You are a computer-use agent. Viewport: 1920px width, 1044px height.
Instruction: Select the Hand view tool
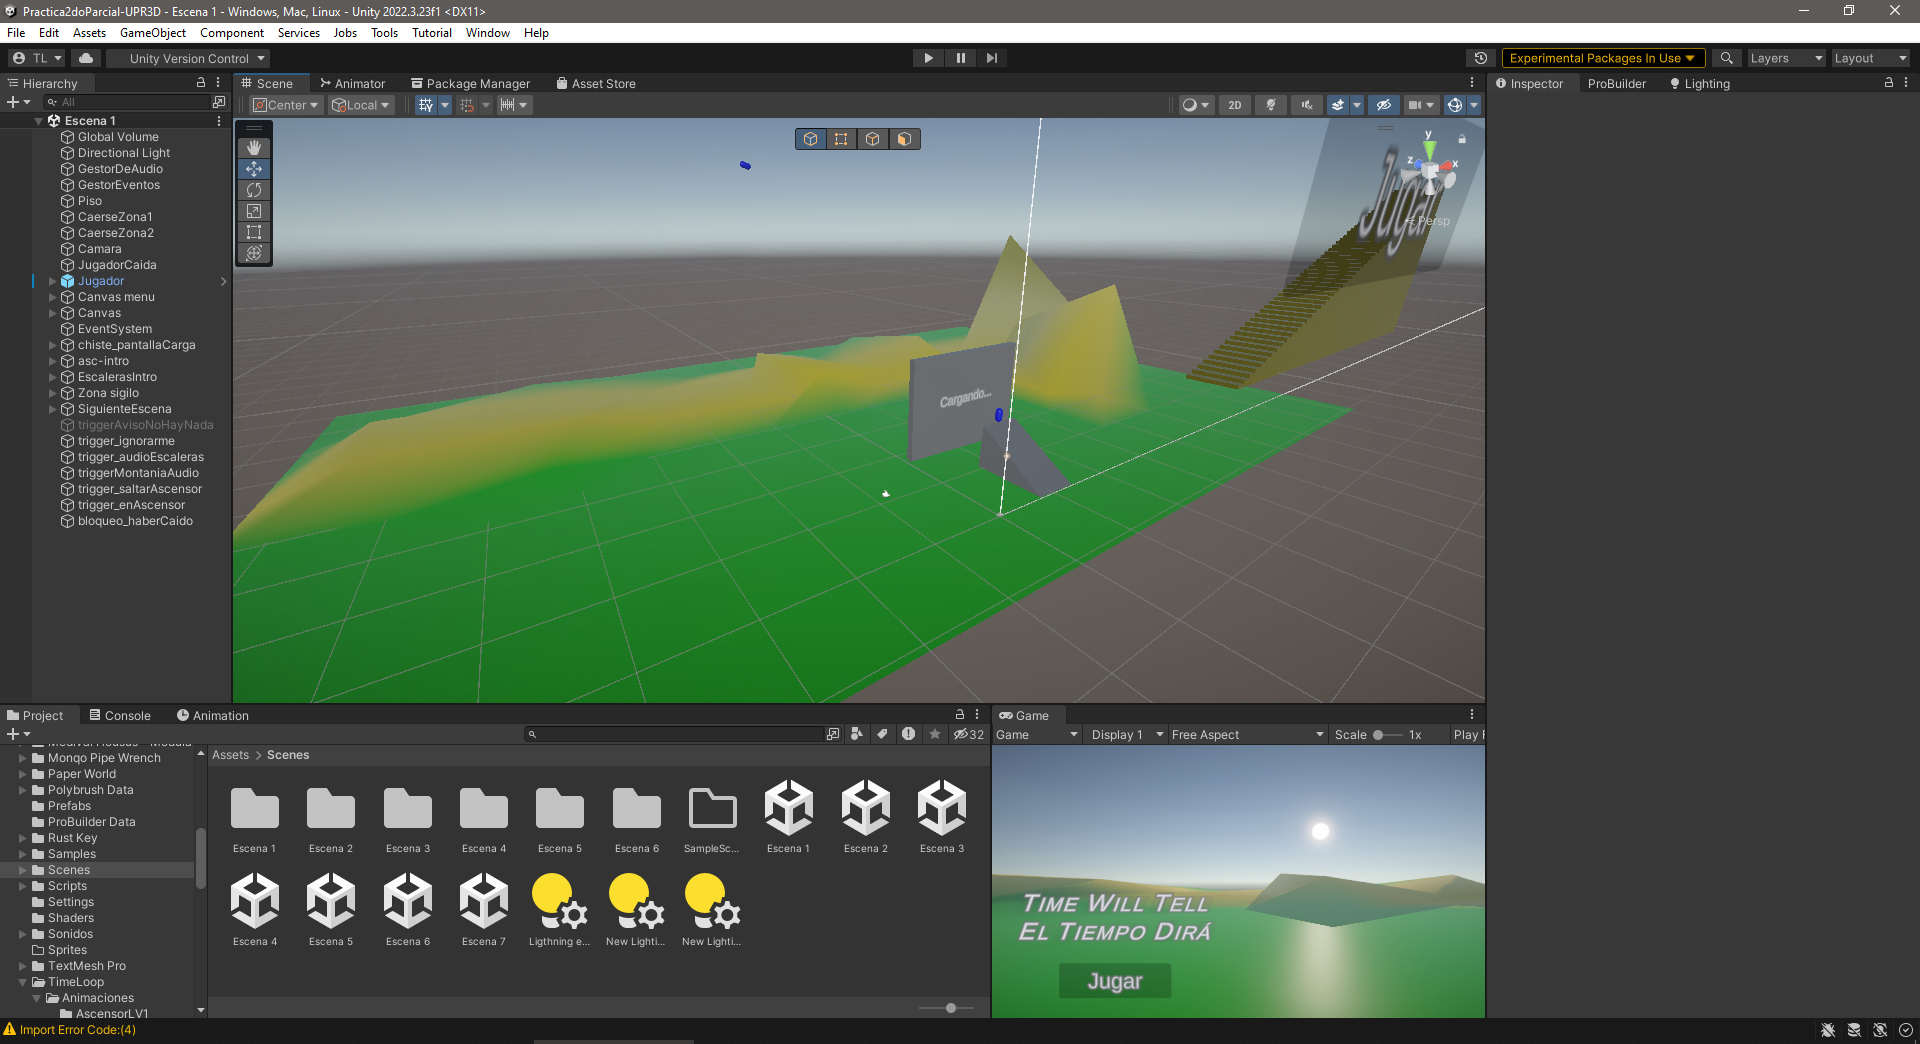(254, 148)
